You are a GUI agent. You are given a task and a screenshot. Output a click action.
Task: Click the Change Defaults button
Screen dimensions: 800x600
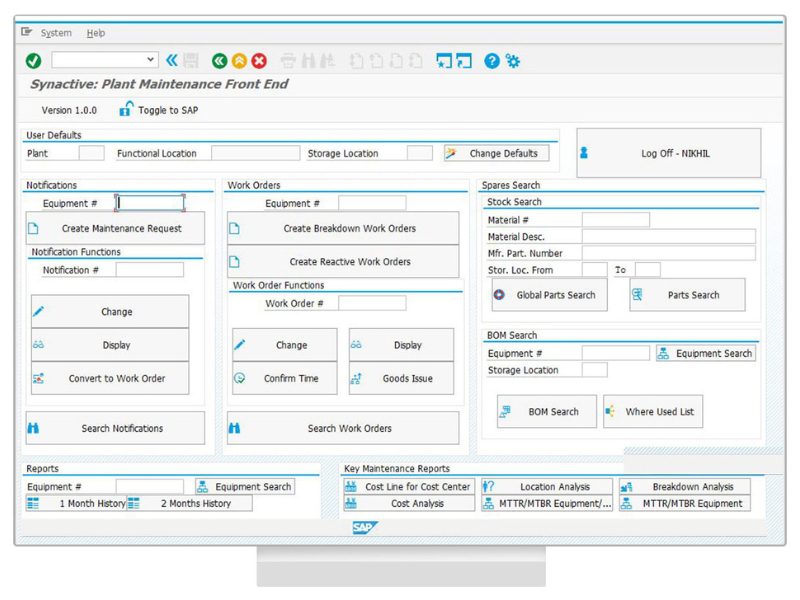[x=496, y=153]
